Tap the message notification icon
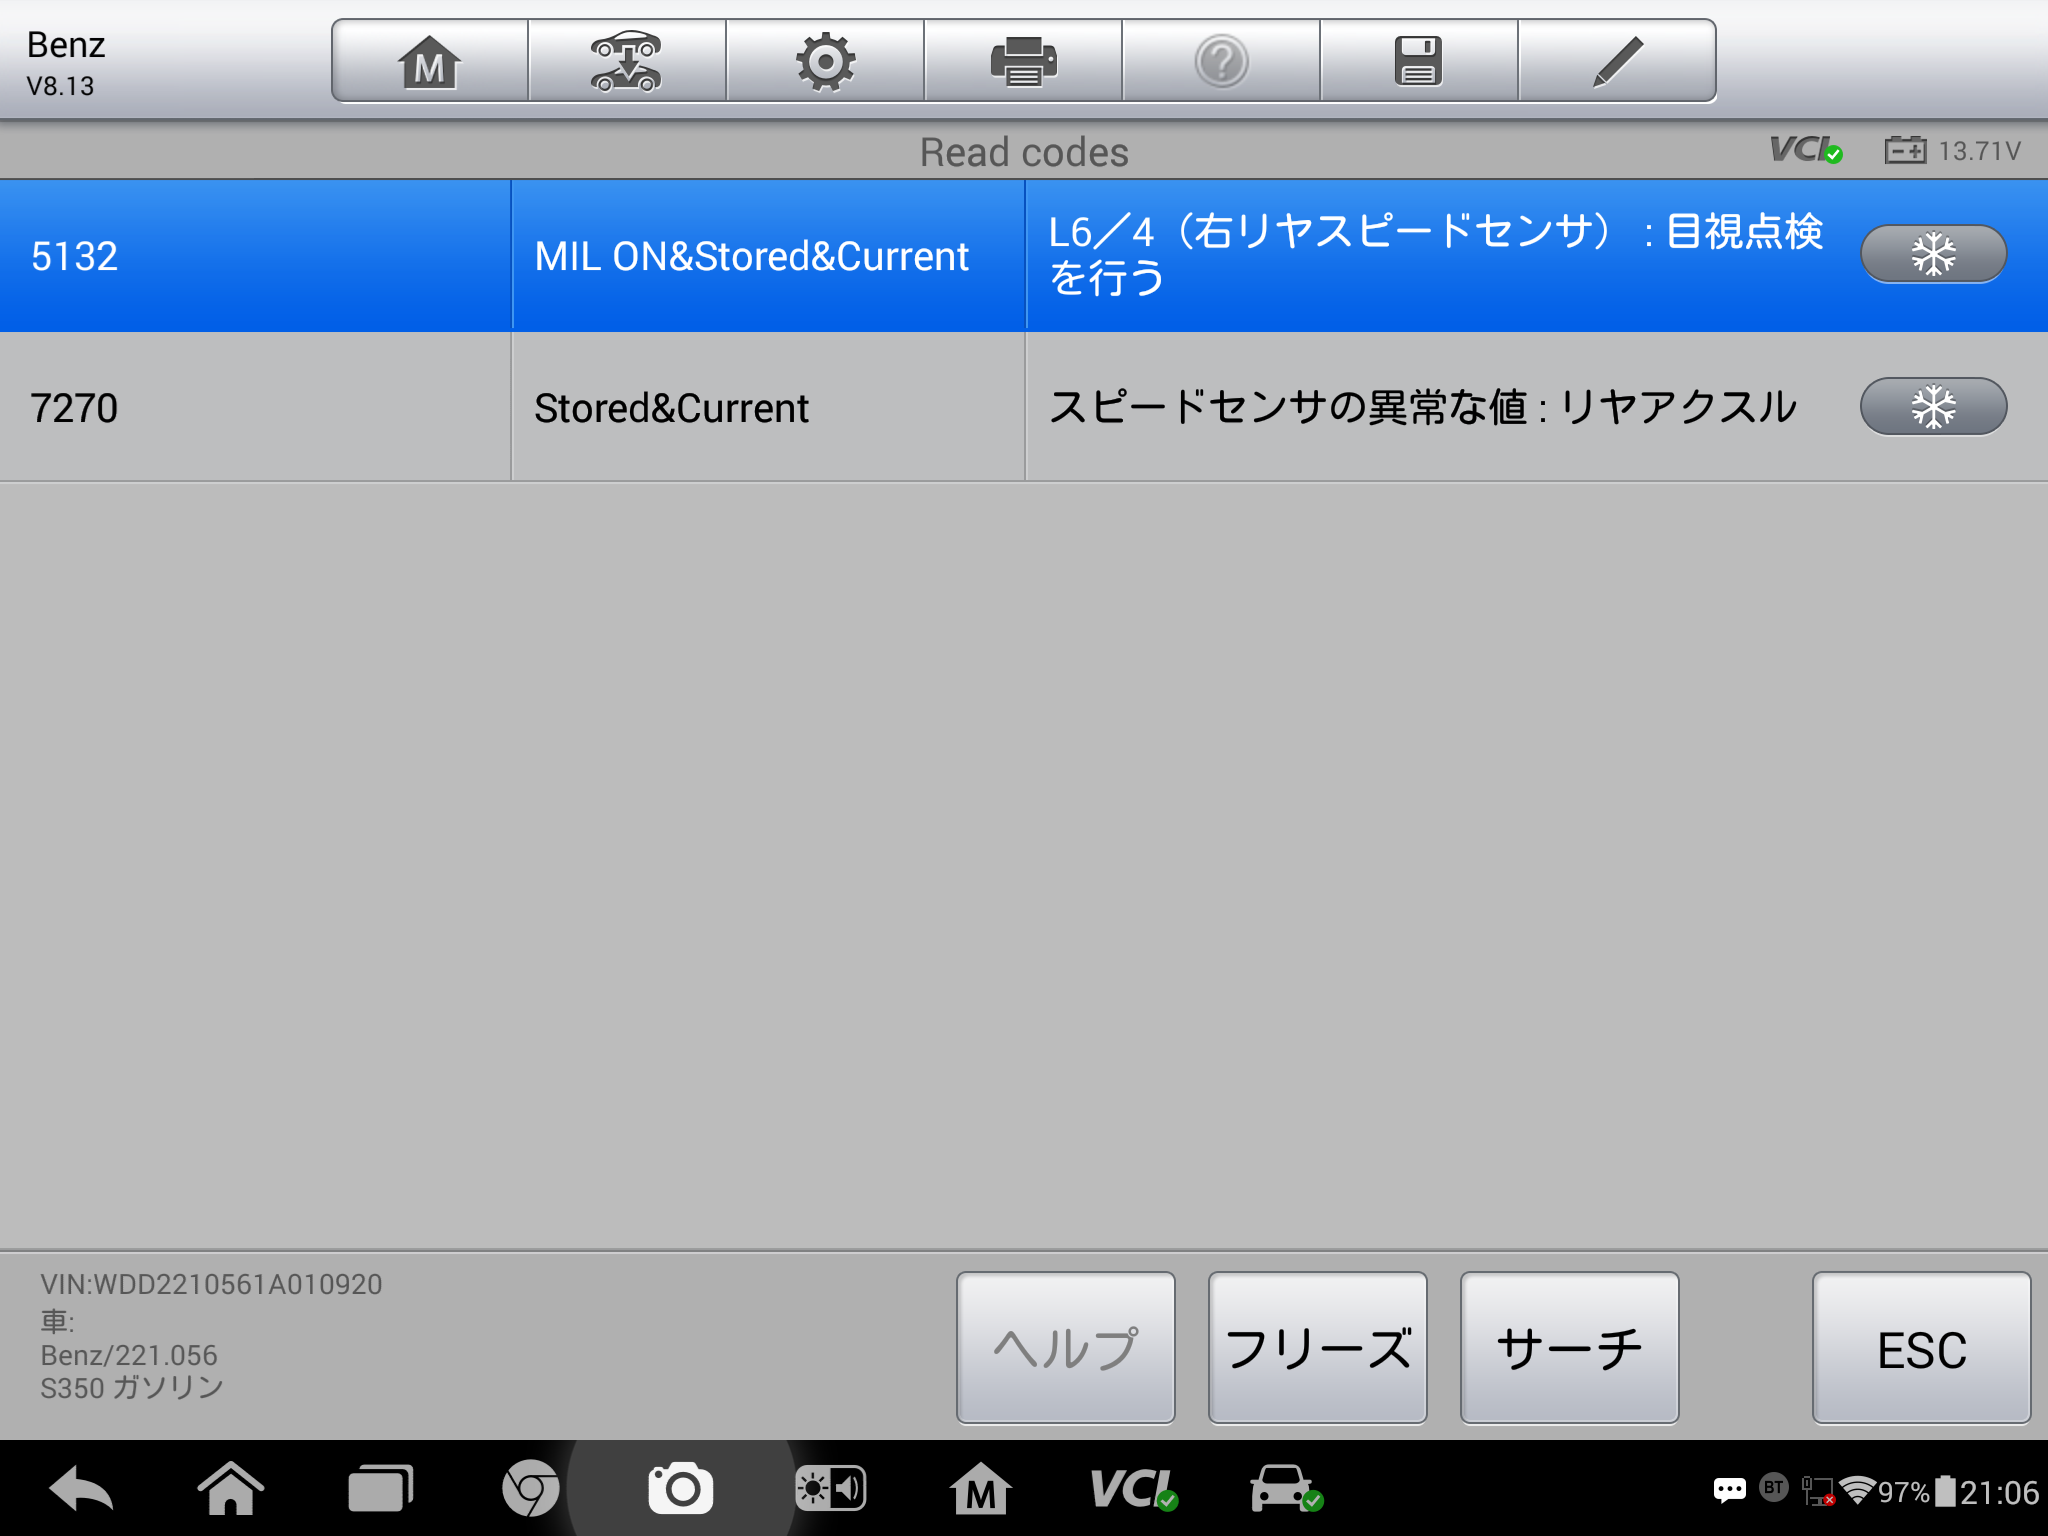 (x=1730, y=1490)
